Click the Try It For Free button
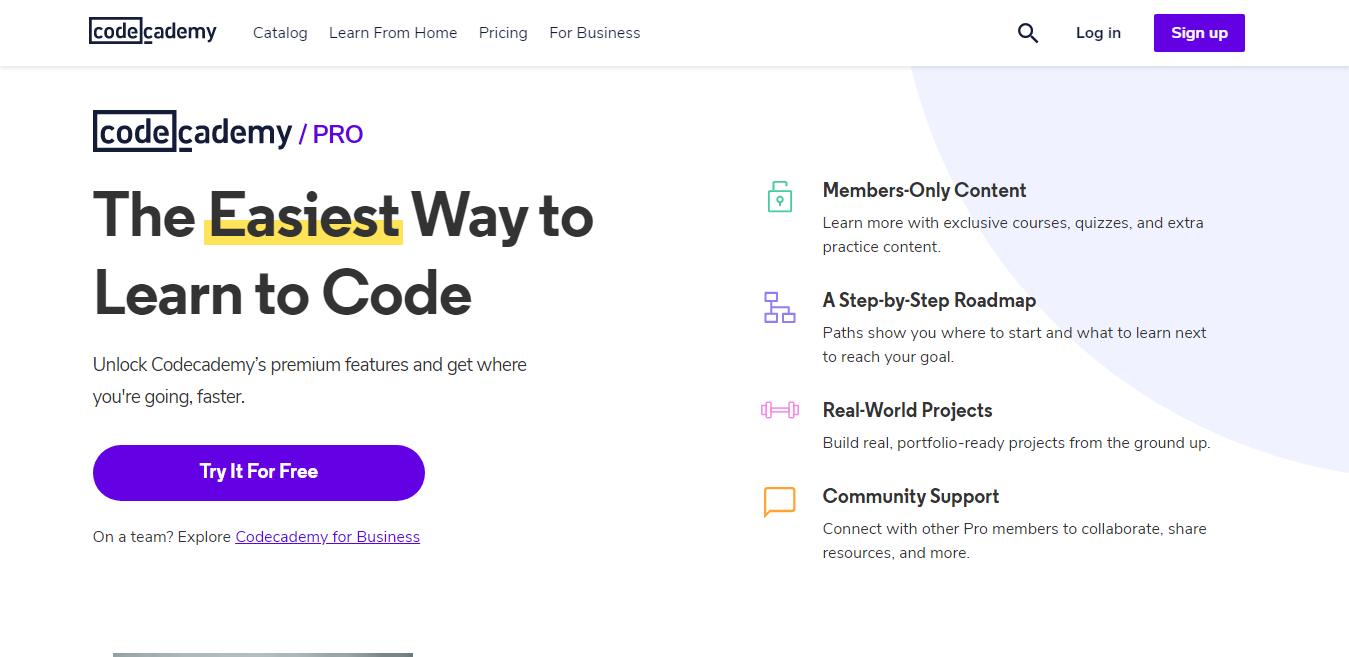 coord(258,472)
